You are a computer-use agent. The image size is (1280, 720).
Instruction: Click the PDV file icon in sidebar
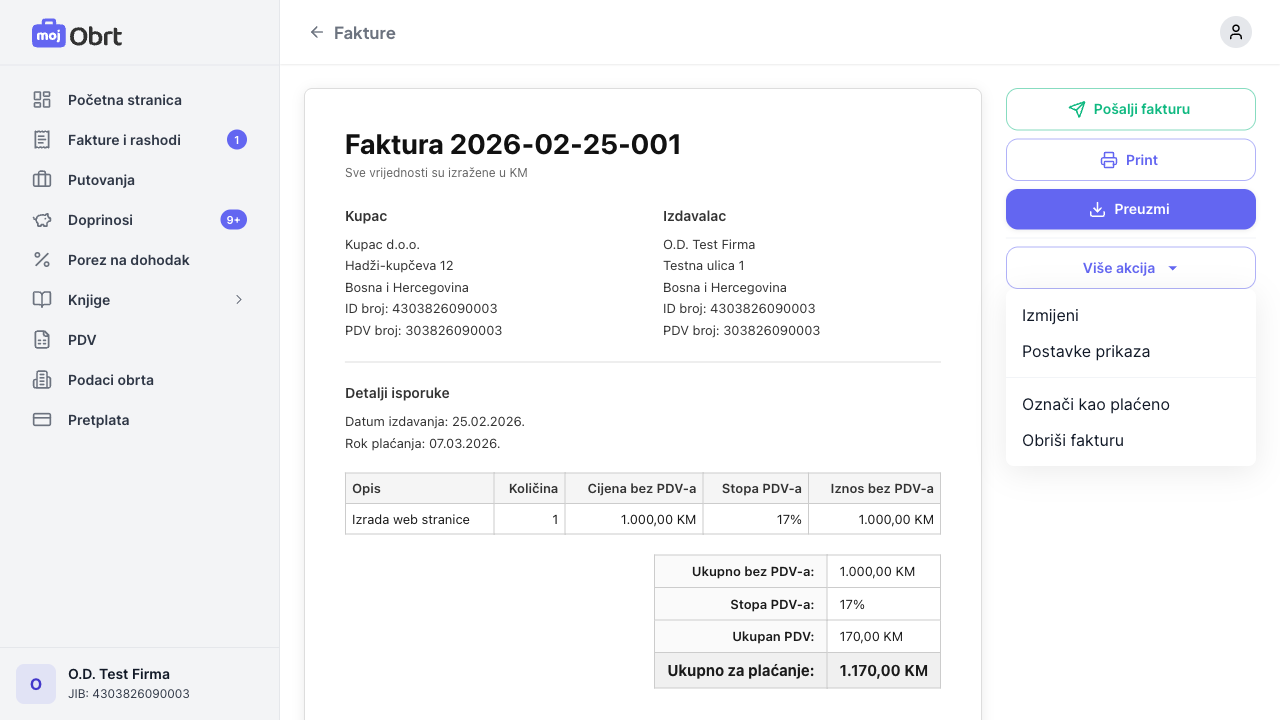[x=42, y=340]
